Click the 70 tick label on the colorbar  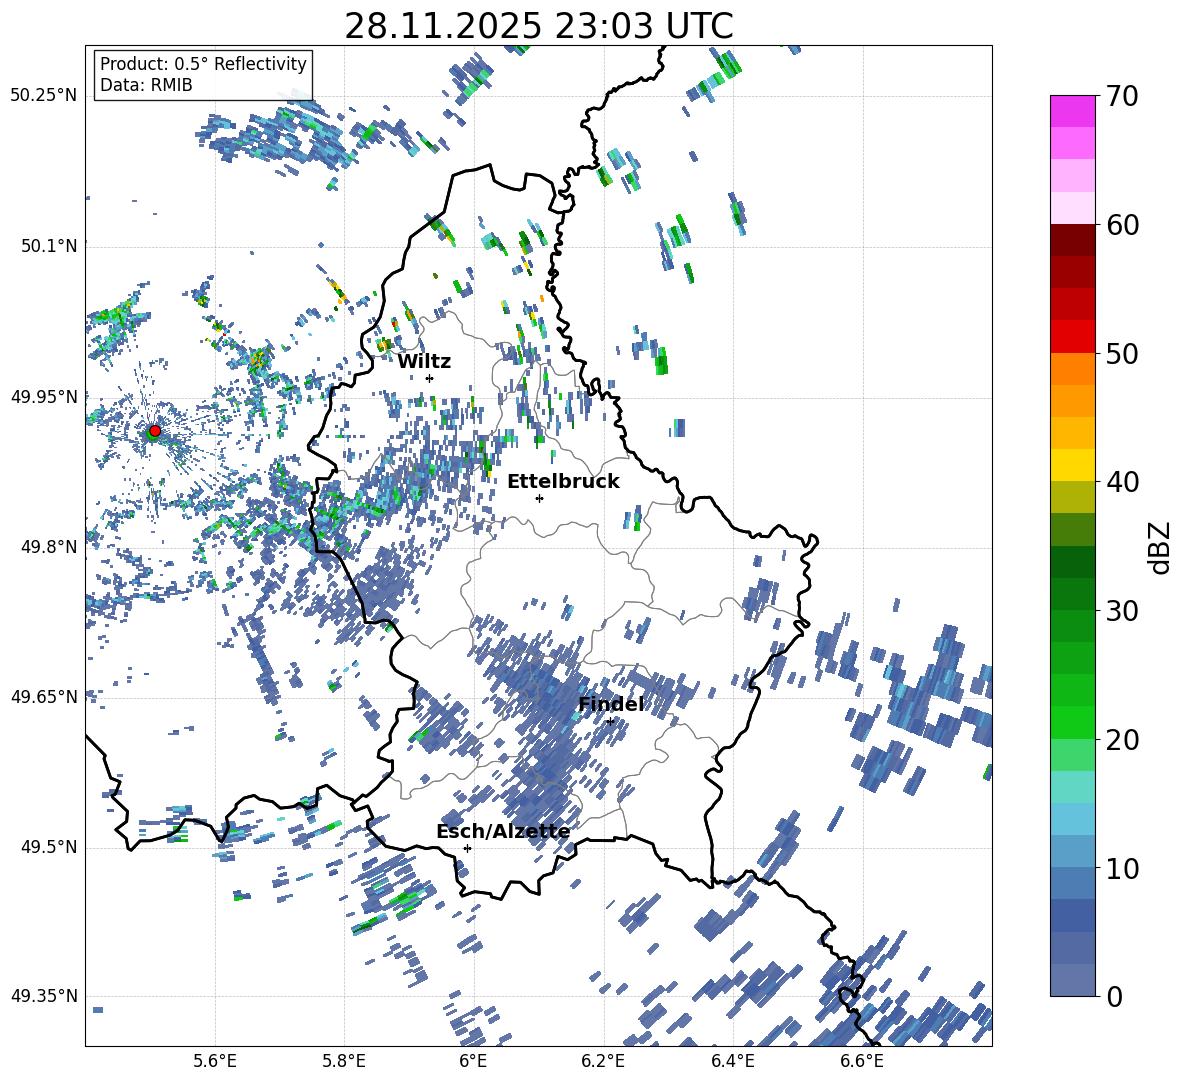click(1125, 96)
